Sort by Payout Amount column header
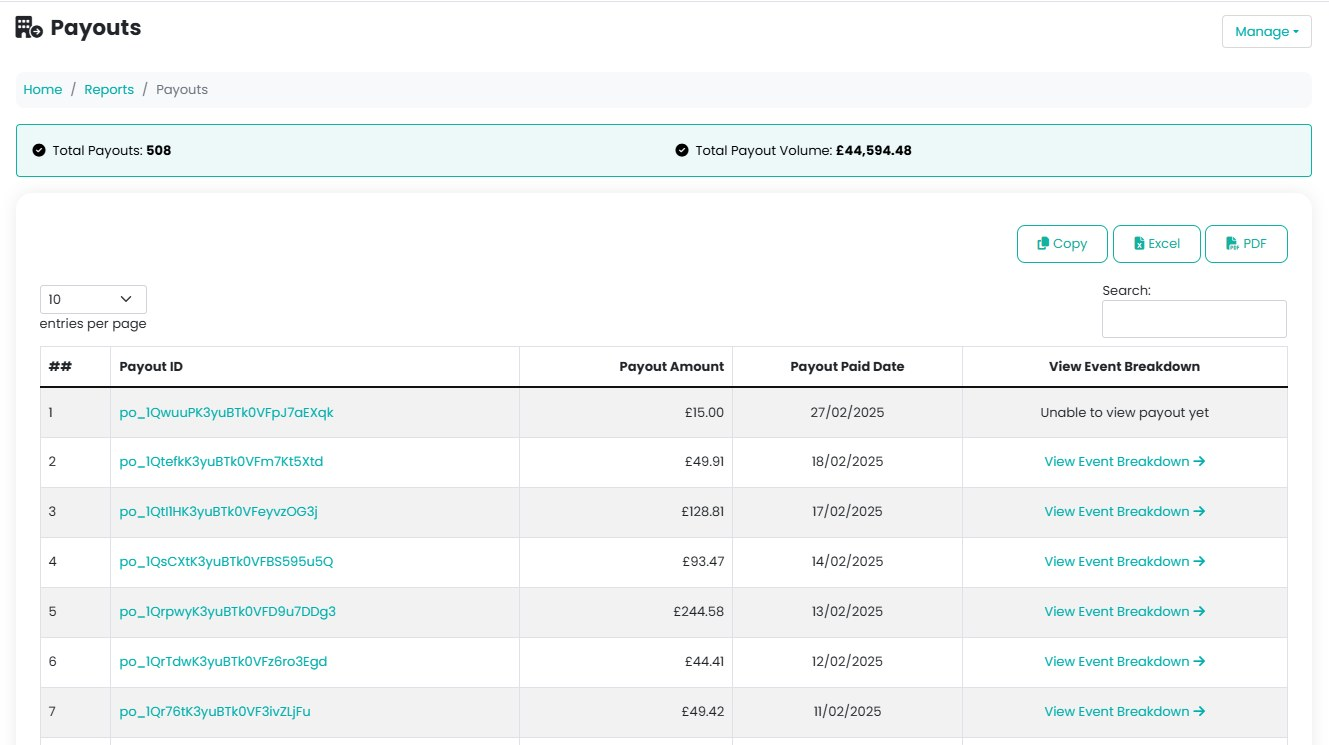Viewport: 1329px width, 745px height. [626, 367]
